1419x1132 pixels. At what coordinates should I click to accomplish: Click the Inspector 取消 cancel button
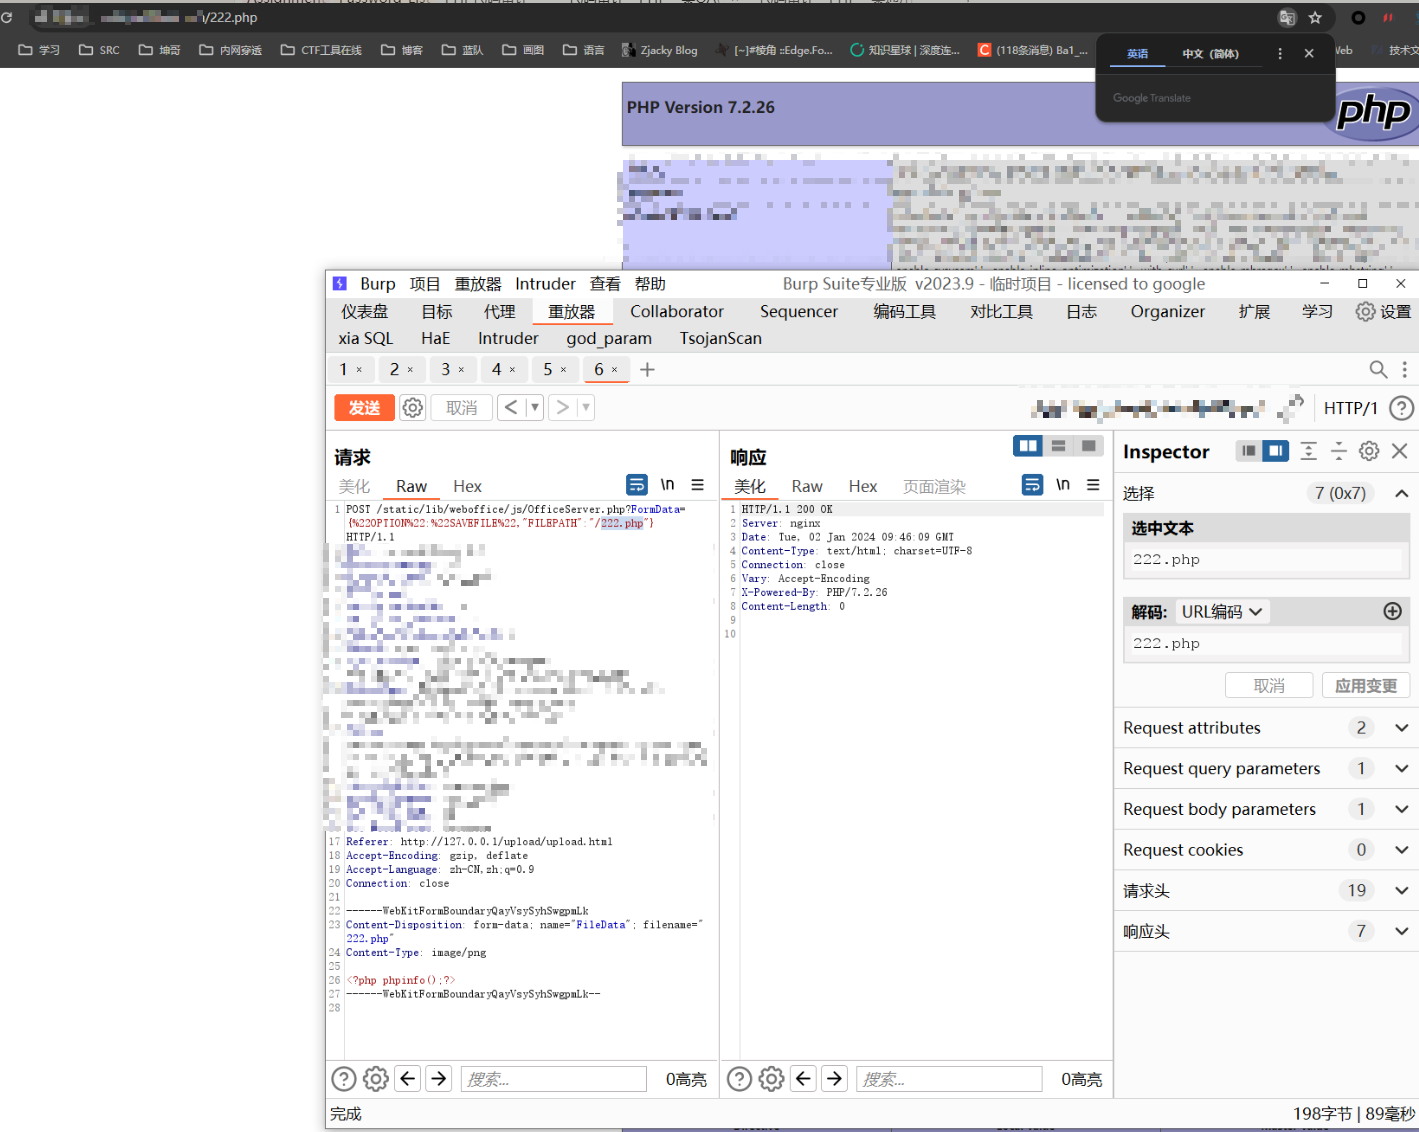pos(1269,685)
